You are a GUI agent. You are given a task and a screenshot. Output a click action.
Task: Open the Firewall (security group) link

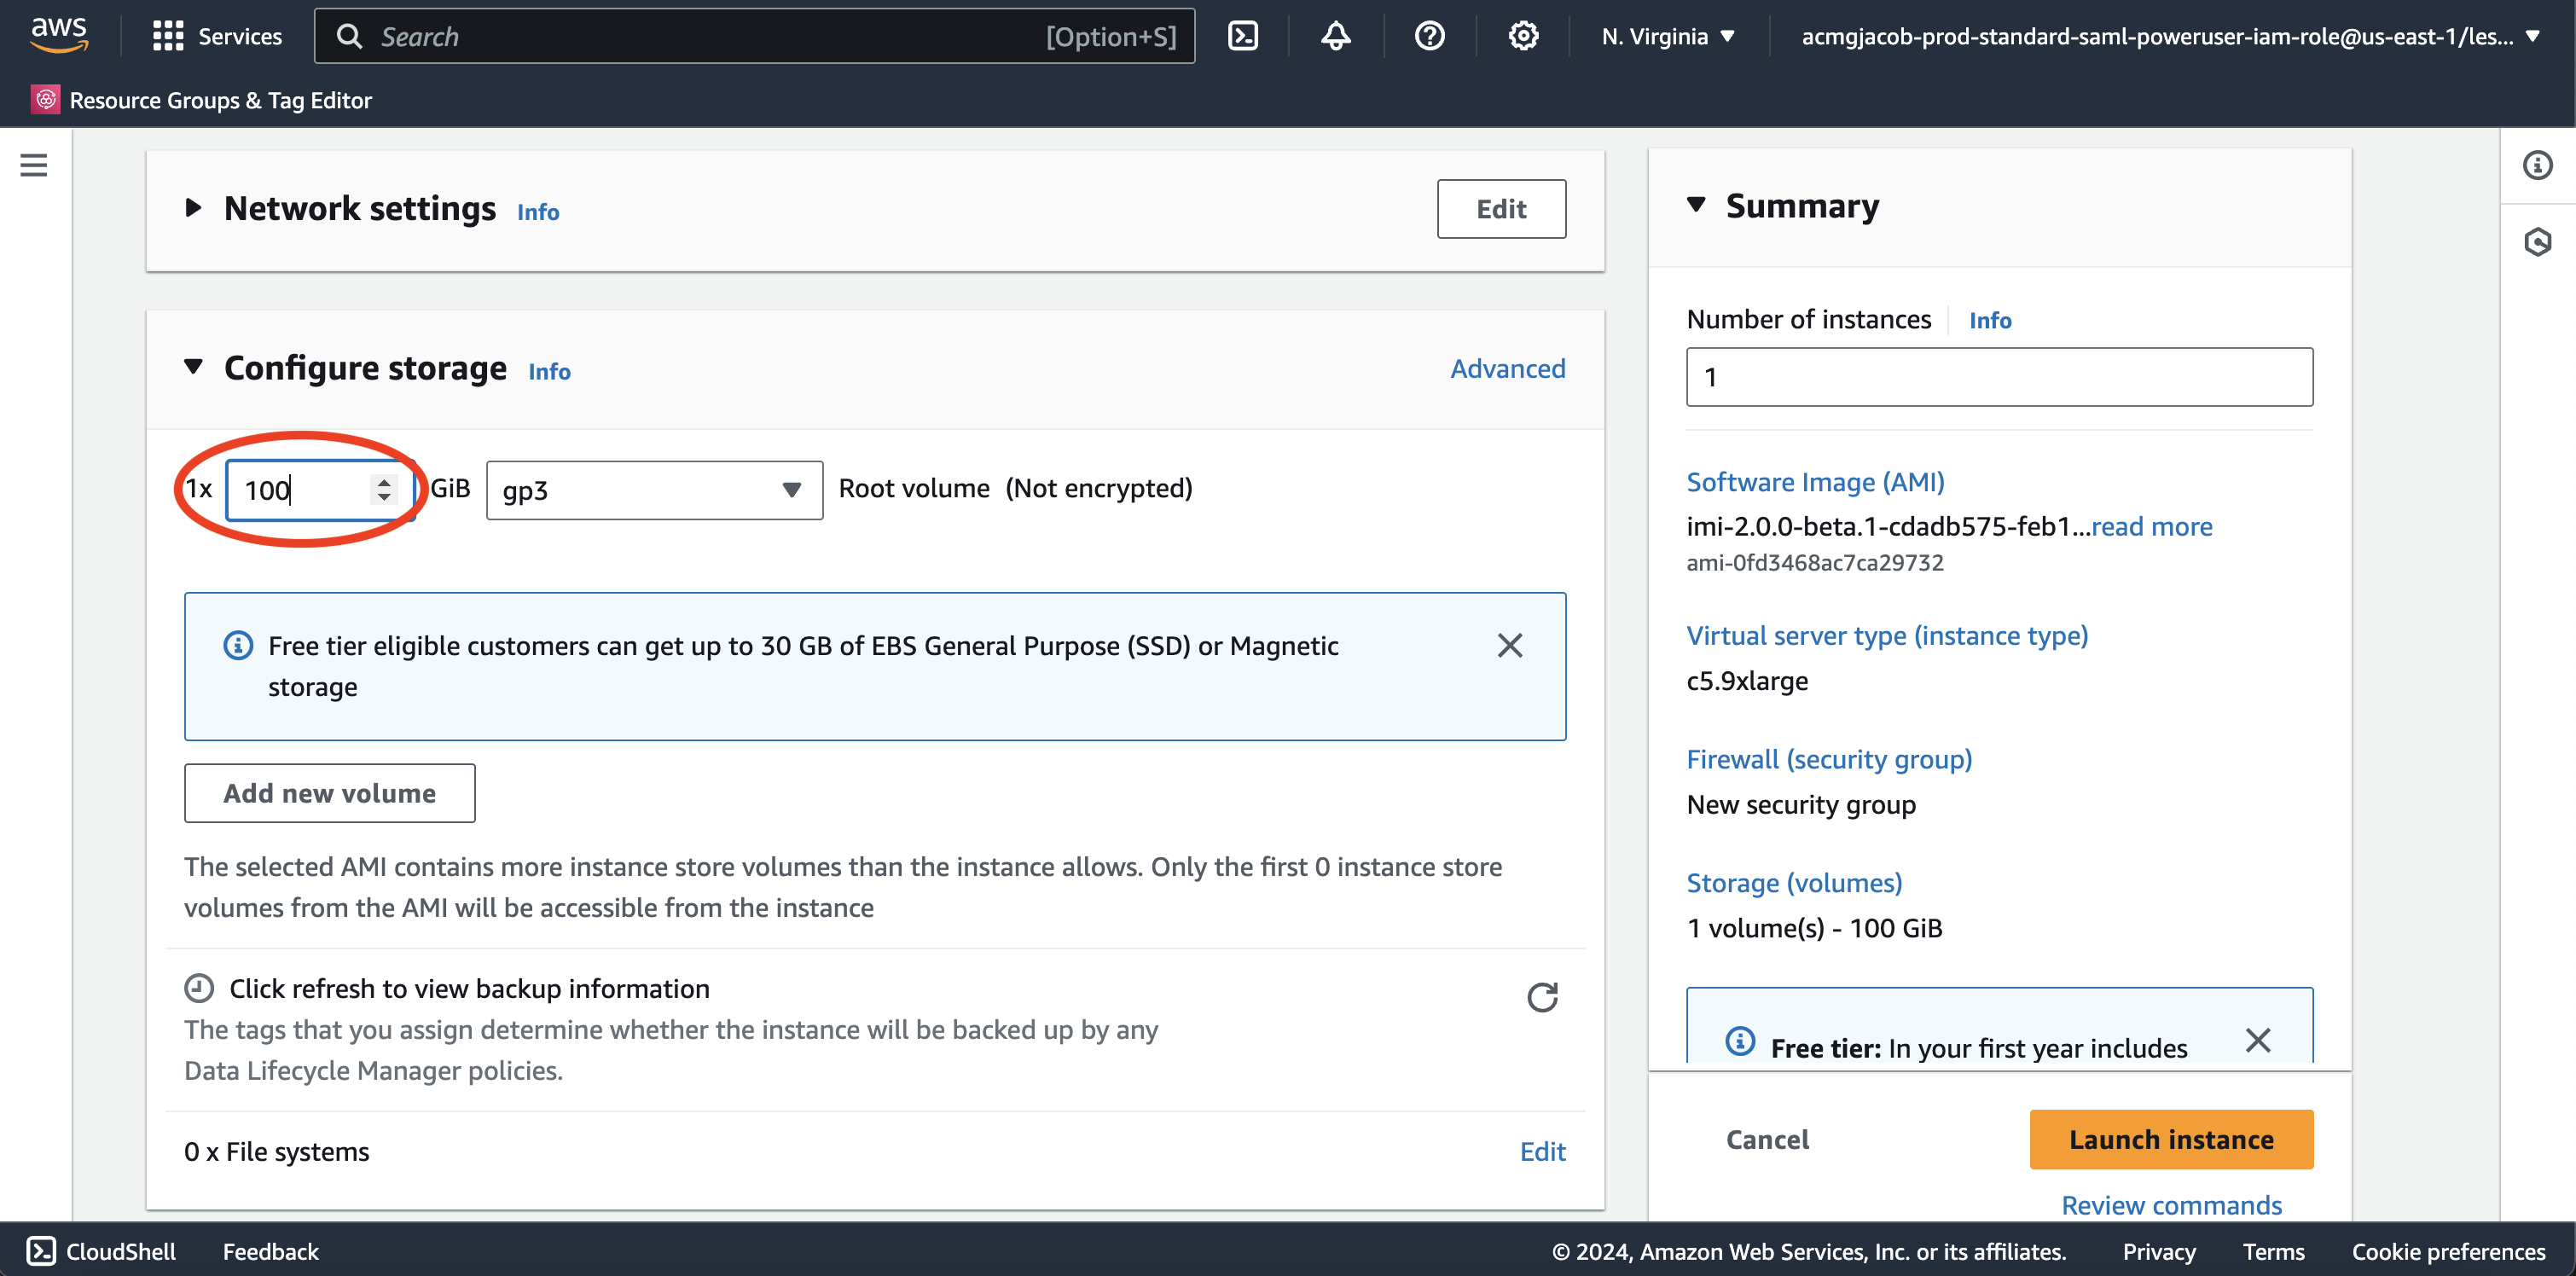point(1829,760)
